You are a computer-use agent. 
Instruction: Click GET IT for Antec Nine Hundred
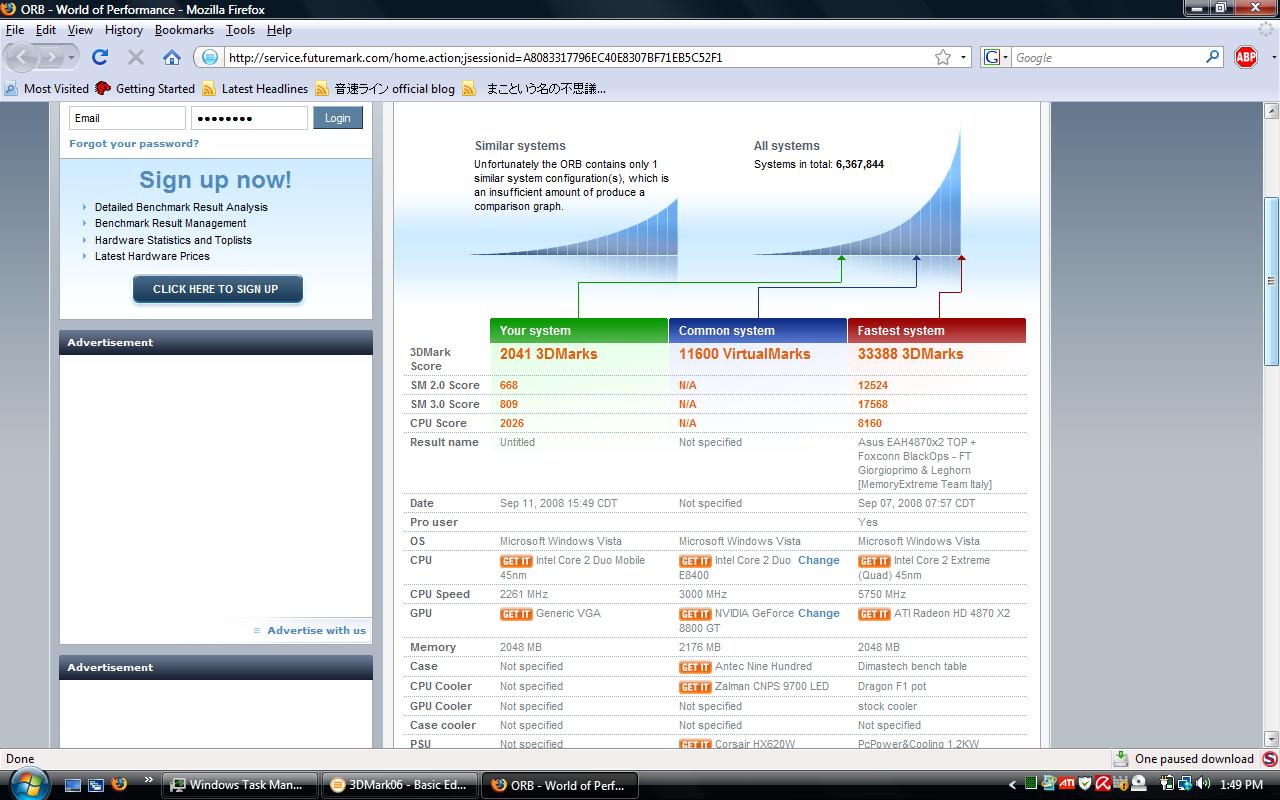(x=695, y=667)
